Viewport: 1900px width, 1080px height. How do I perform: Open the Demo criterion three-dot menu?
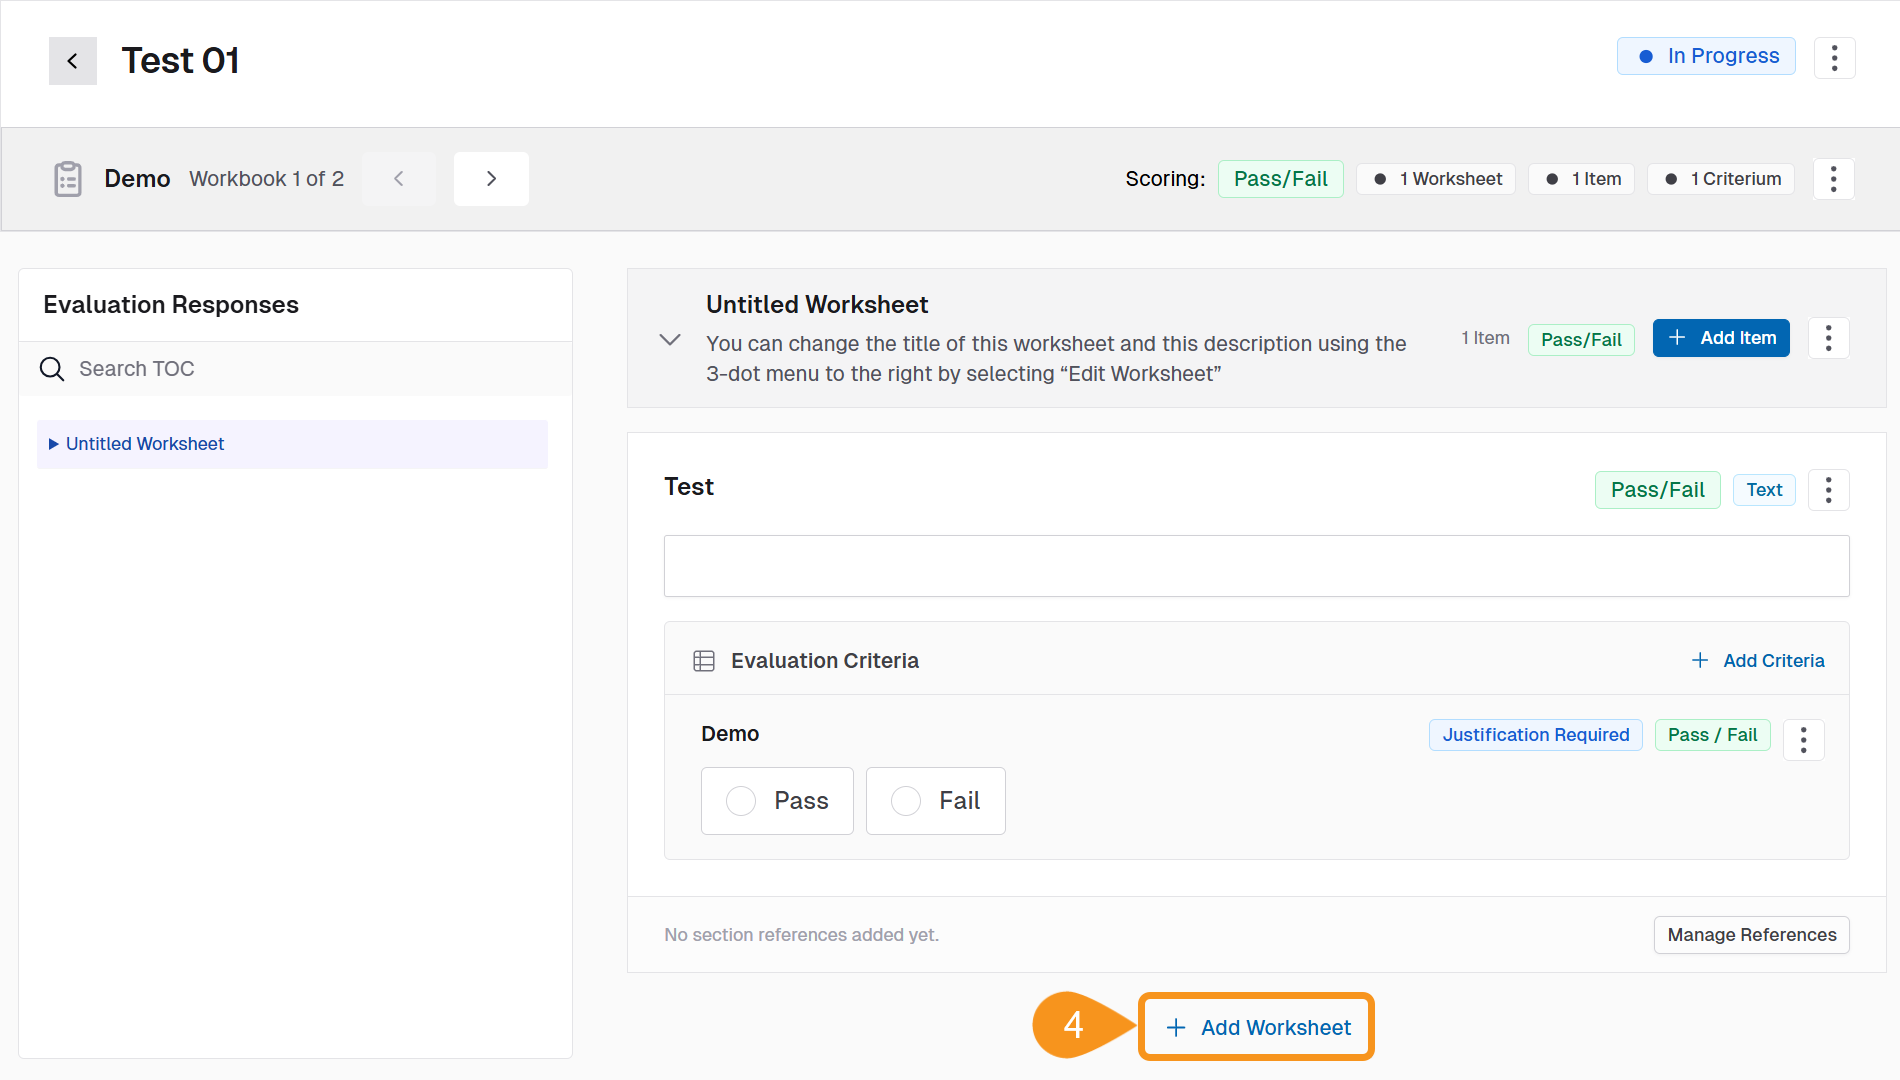point(1804,739)
